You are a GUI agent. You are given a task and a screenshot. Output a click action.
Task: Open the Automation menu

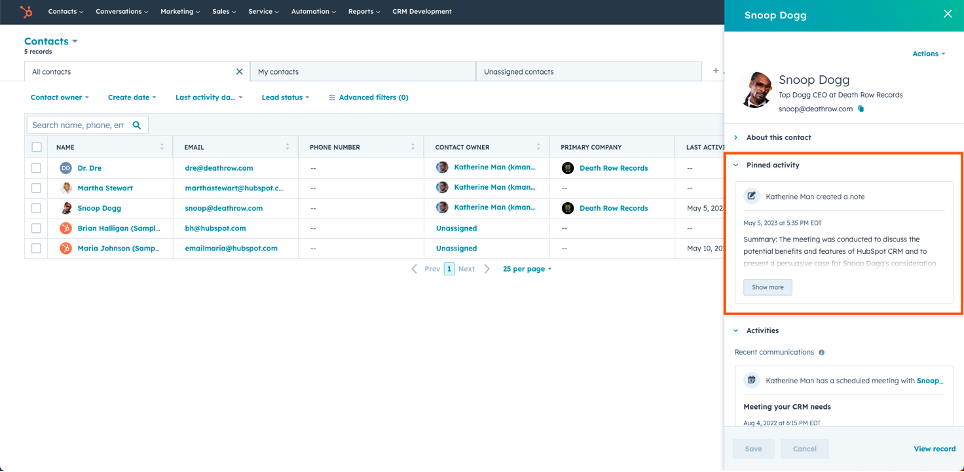coord(314,12)
